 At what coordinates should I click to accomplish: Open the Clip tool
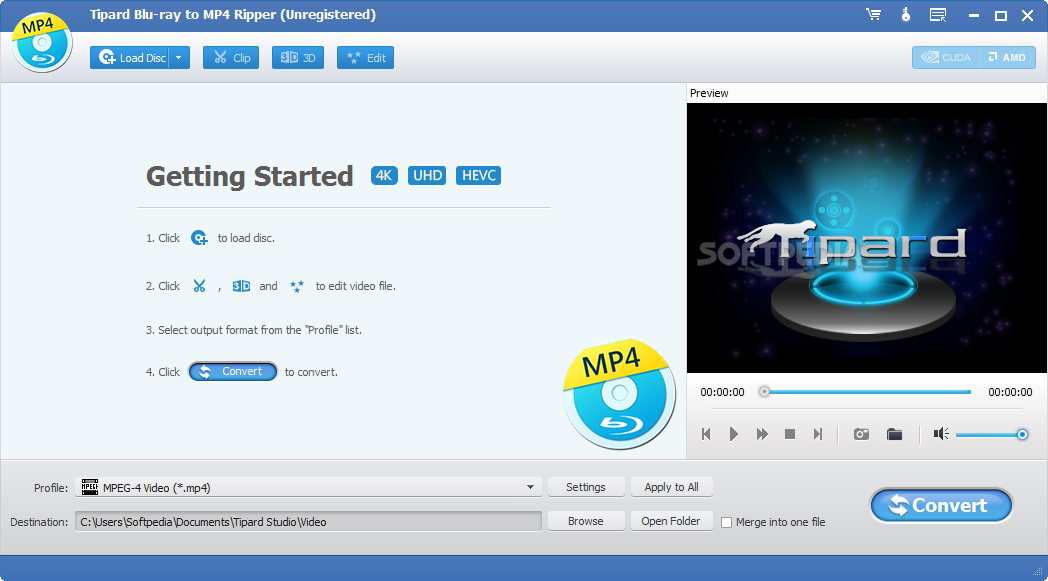pyautogui.click(x=231, y=57)
